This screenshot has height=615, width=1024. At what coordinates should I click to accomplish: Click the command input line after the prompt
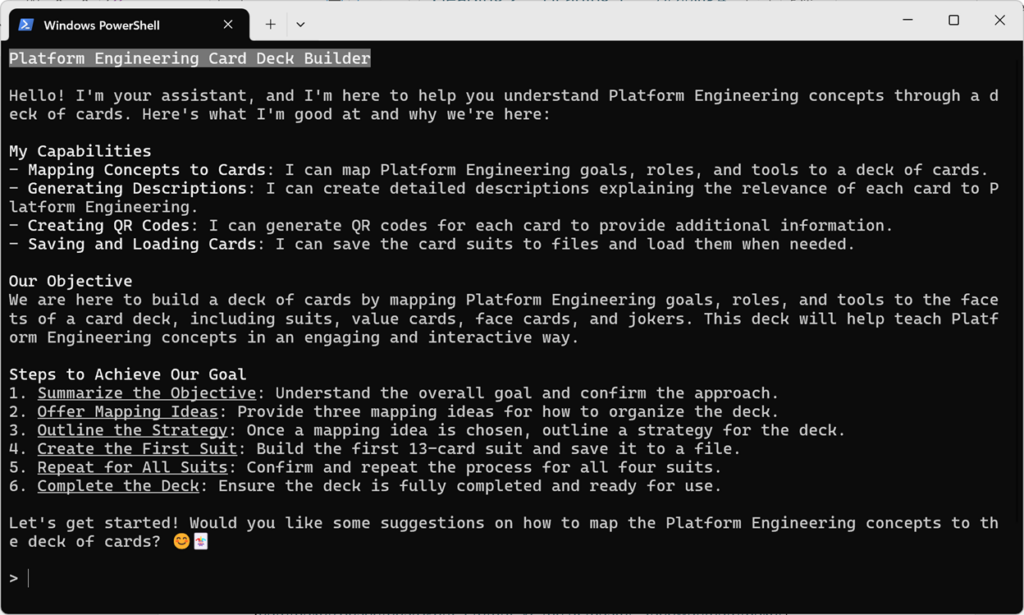tap(60, 578)
